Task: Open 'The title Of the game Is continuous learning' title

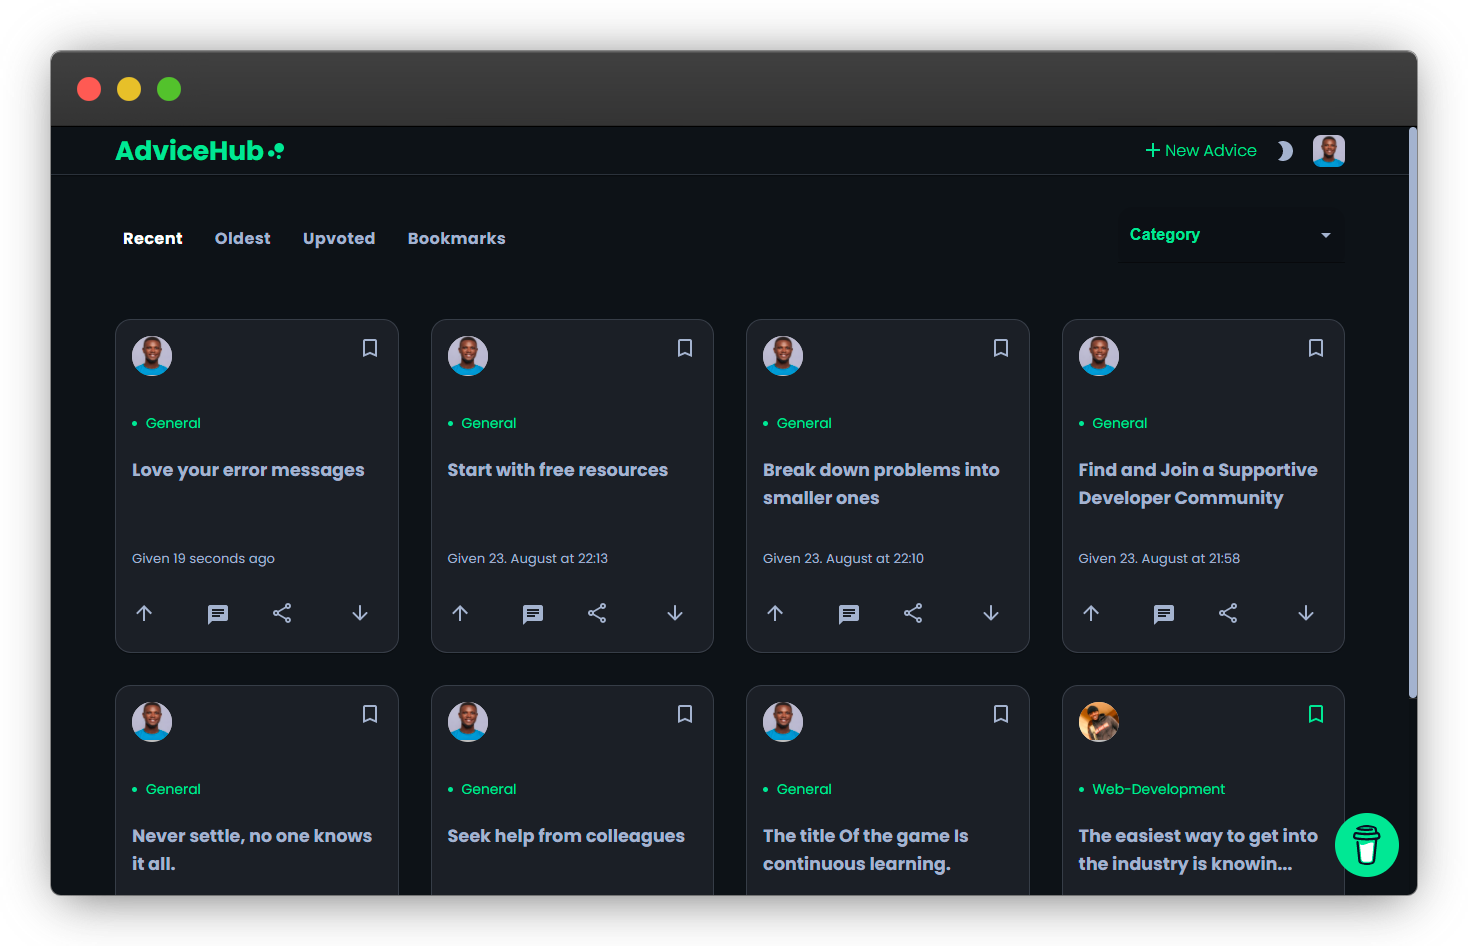Action: pyautogui.click(x=866, y=850)
